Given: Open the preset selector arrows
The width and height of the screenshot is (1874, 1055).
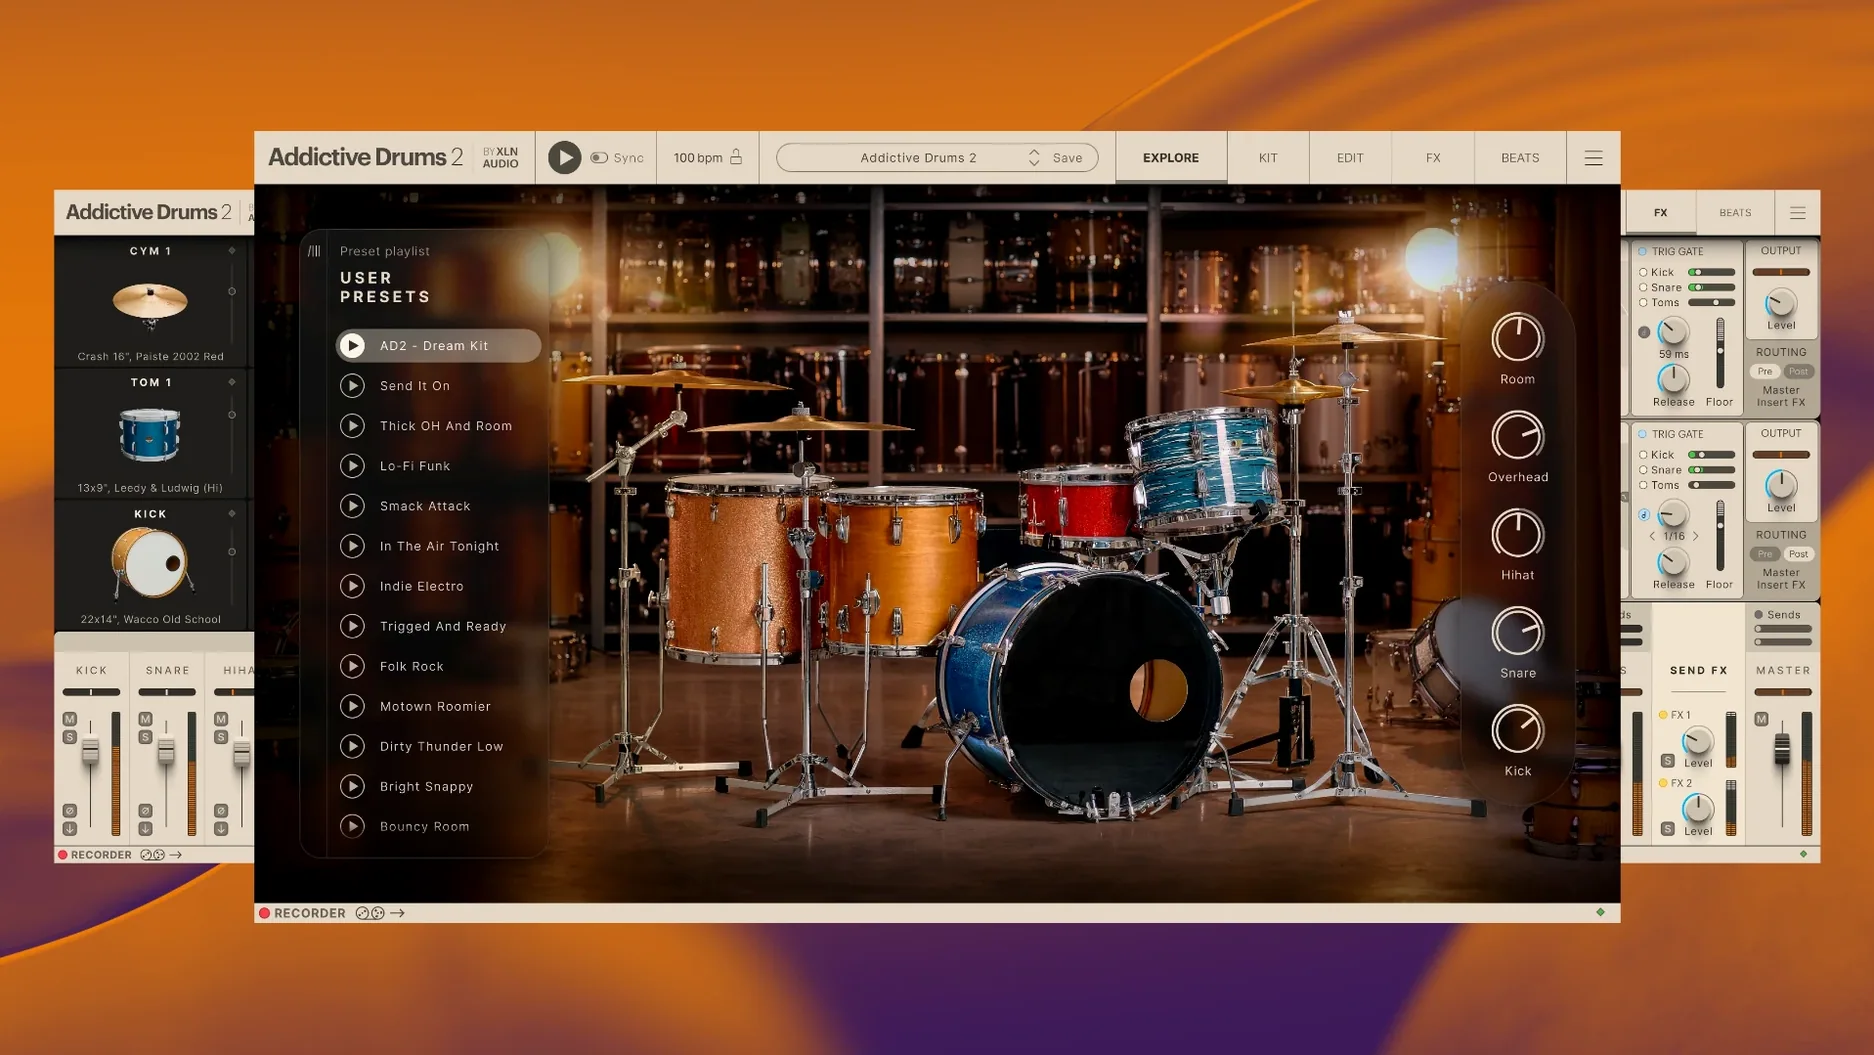Looking at the screenshot, I should click(x=1034, y=158).
